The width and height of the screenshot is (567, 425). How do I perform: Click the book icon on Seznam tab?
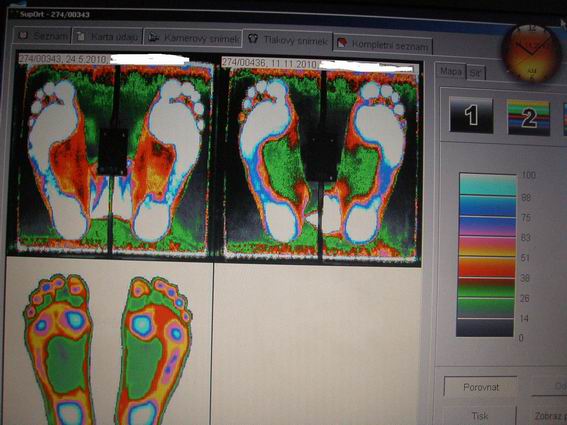24,35
